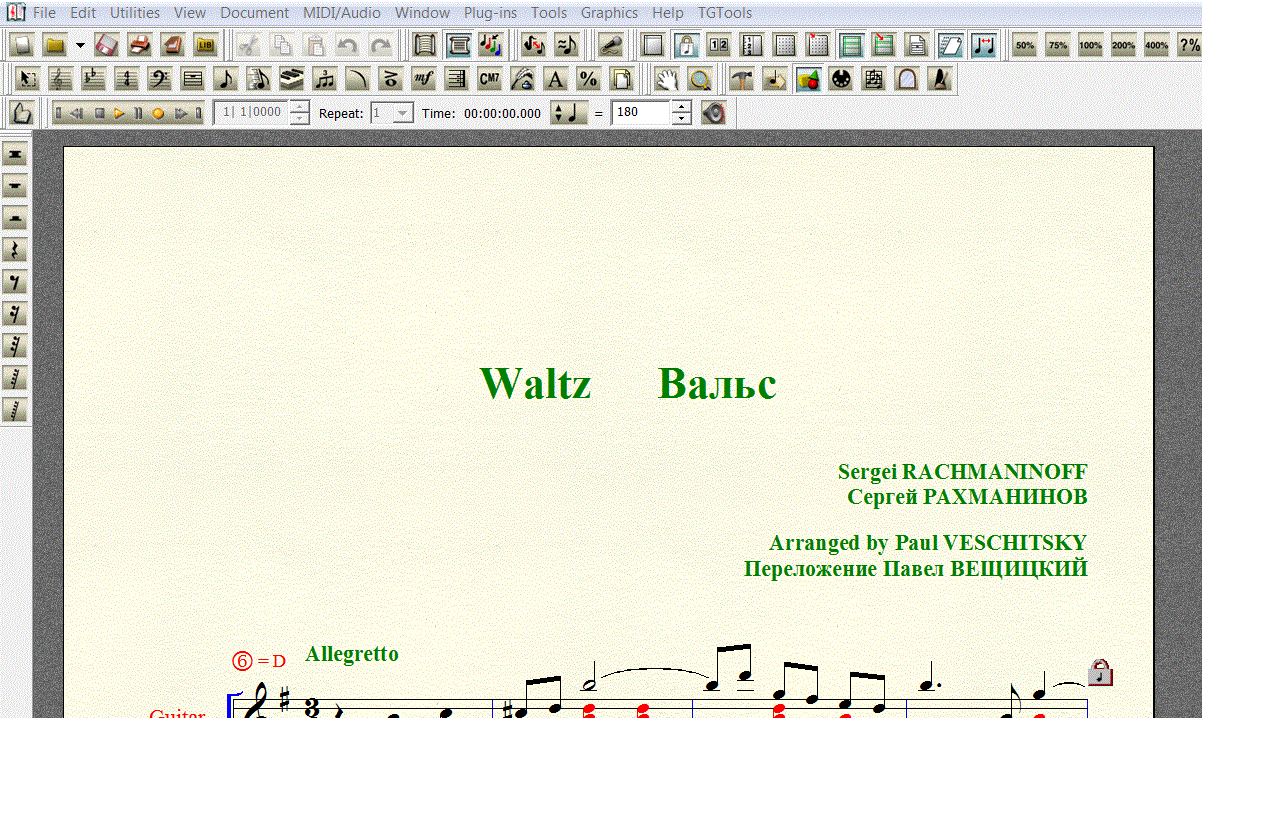The height and width of the screenshot is (817, 1274).
Task: Adjust the tempo 180 spinner arrows
Action: click(x=681, y=113)
